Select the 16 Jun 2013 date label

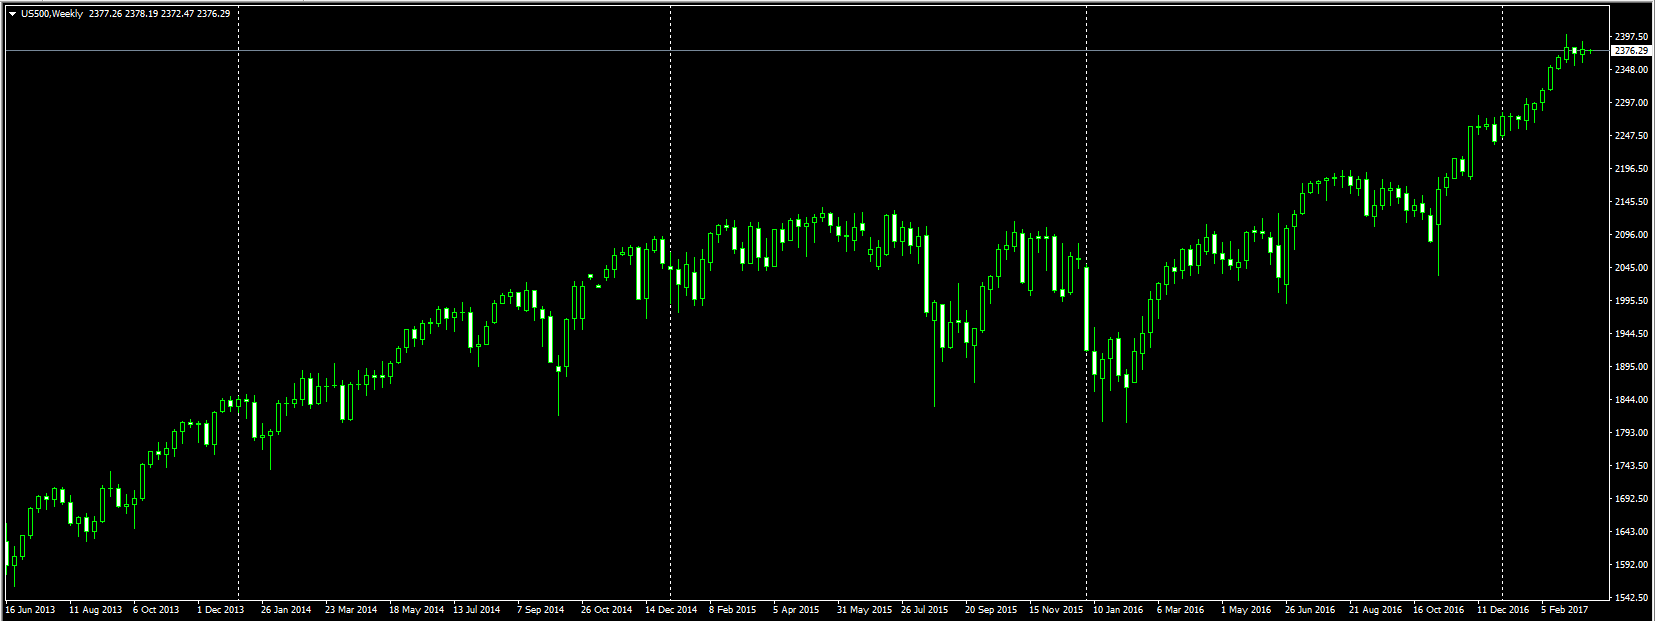30,609
